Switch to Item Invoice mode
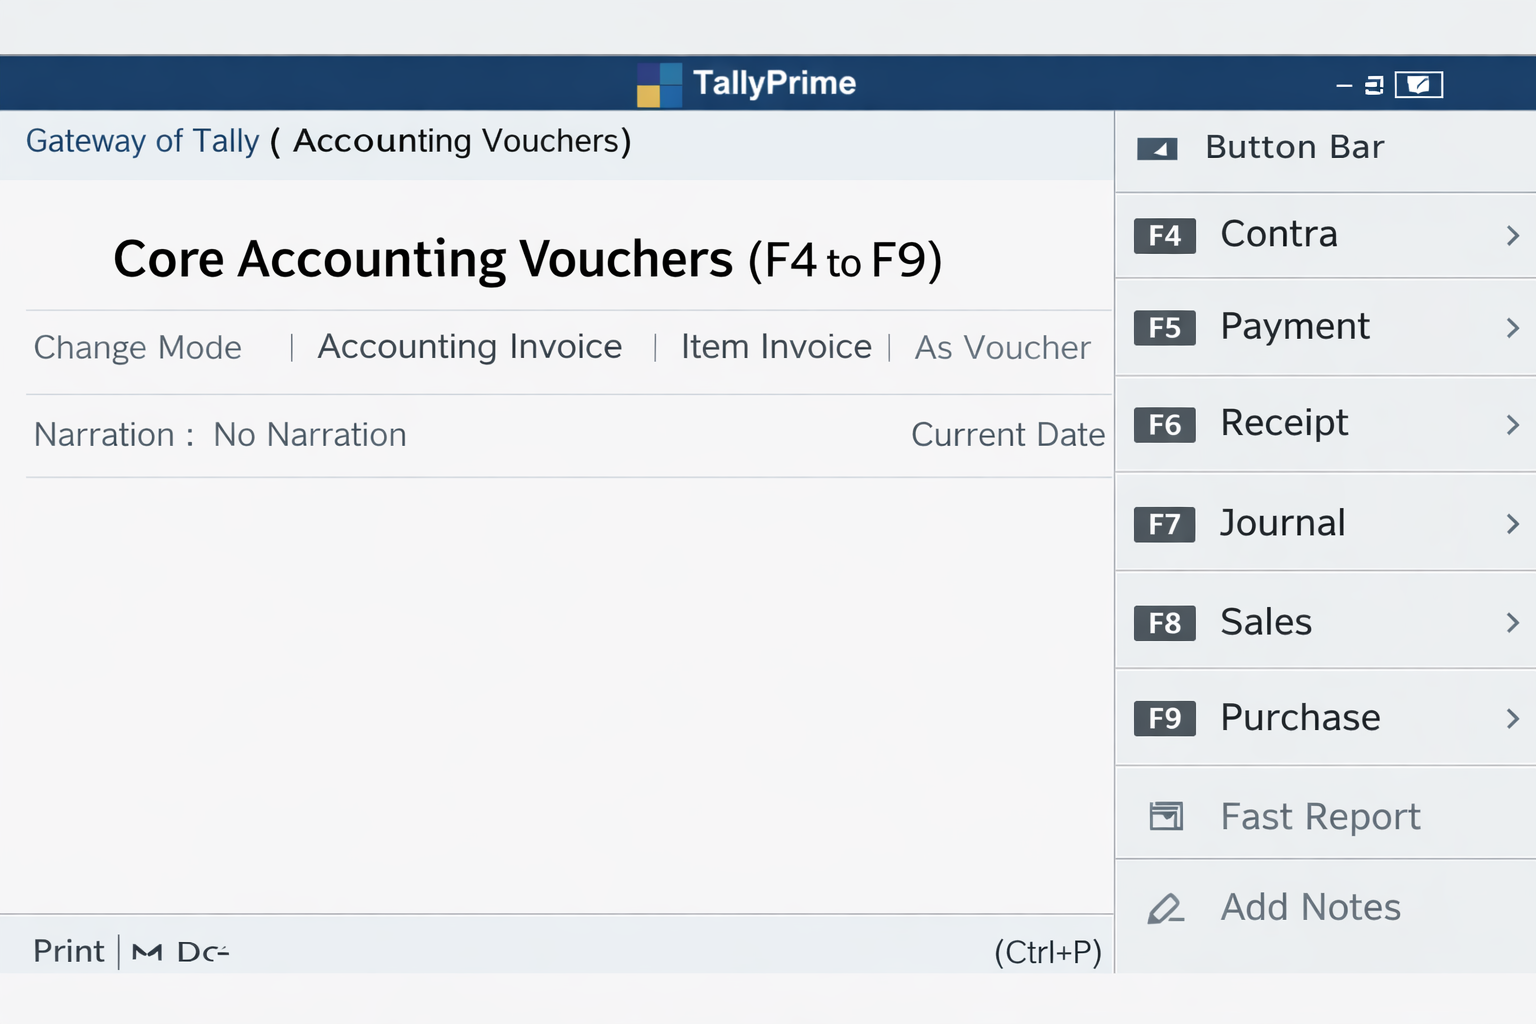The image size is (1536, 1024). point(775,346)
